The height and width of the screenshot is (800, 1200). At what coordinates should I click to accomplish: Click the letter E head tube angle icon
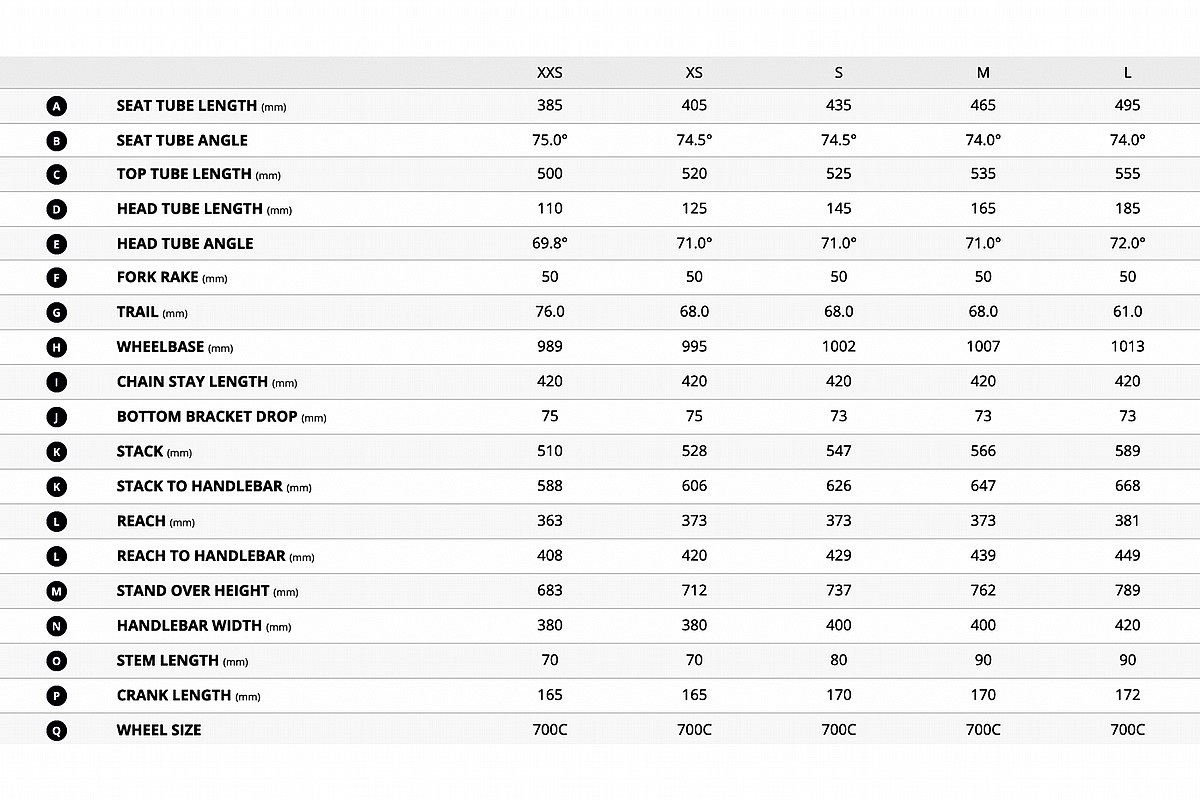(x=57, y=244)
